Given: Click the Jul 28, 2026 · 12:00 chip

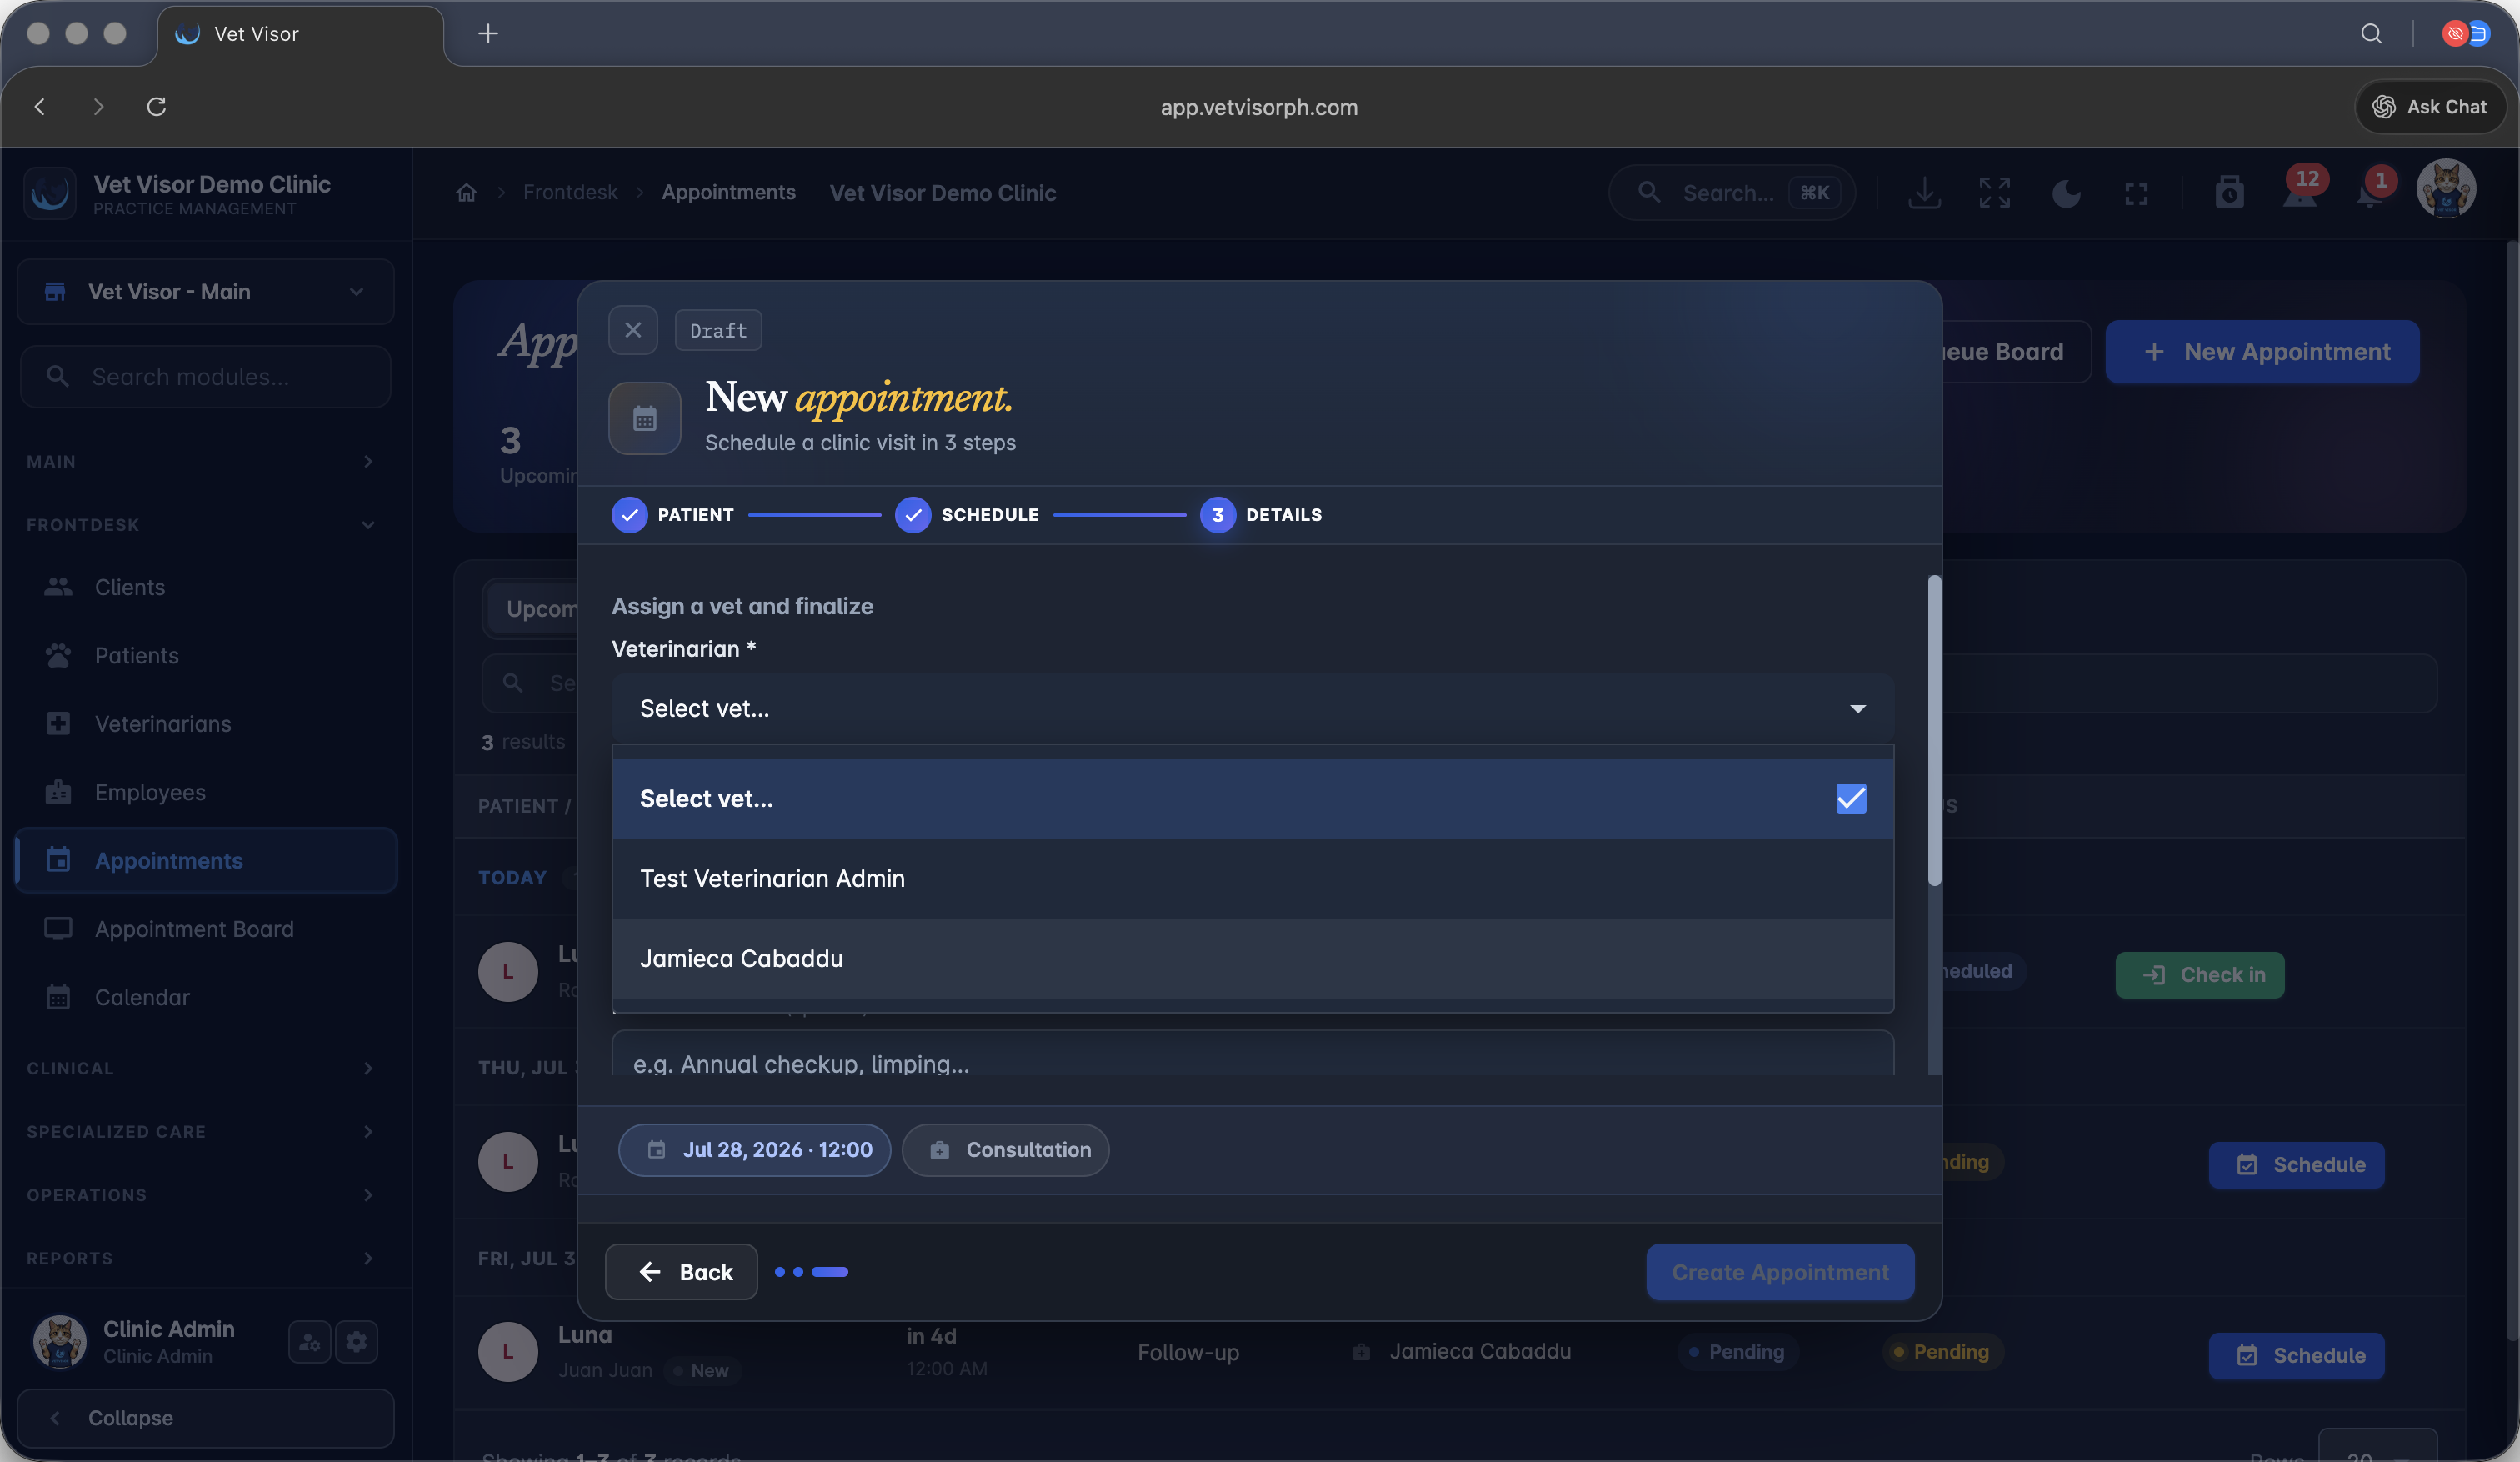Looking at the screenshot, I should point(755,1150).
